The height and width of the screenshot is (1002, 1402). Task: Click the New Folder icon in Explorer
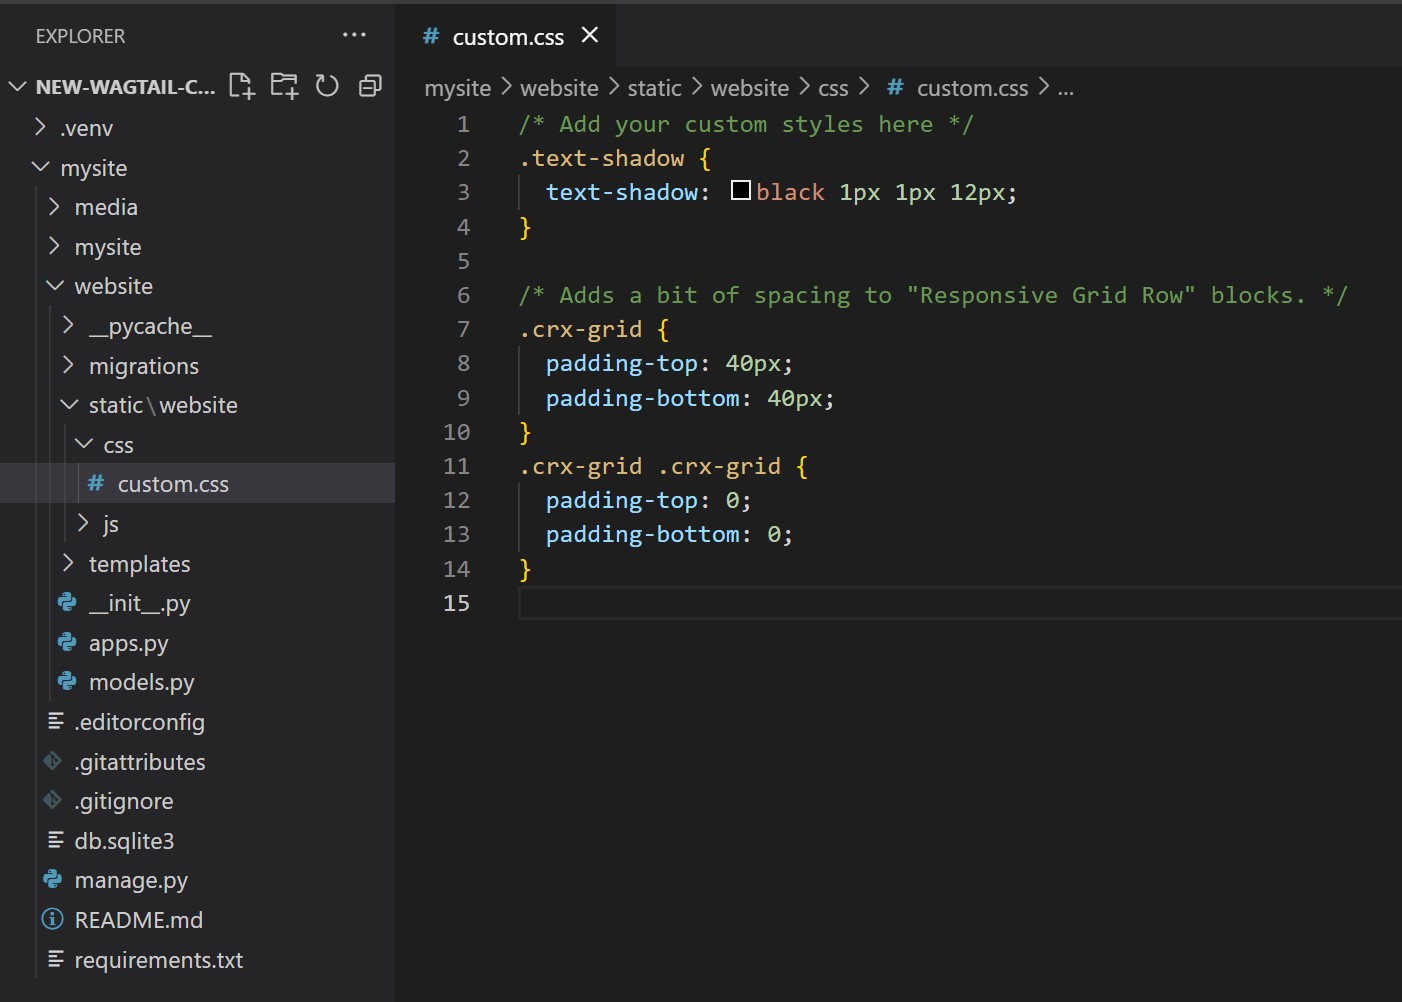[x=284, y=86]
